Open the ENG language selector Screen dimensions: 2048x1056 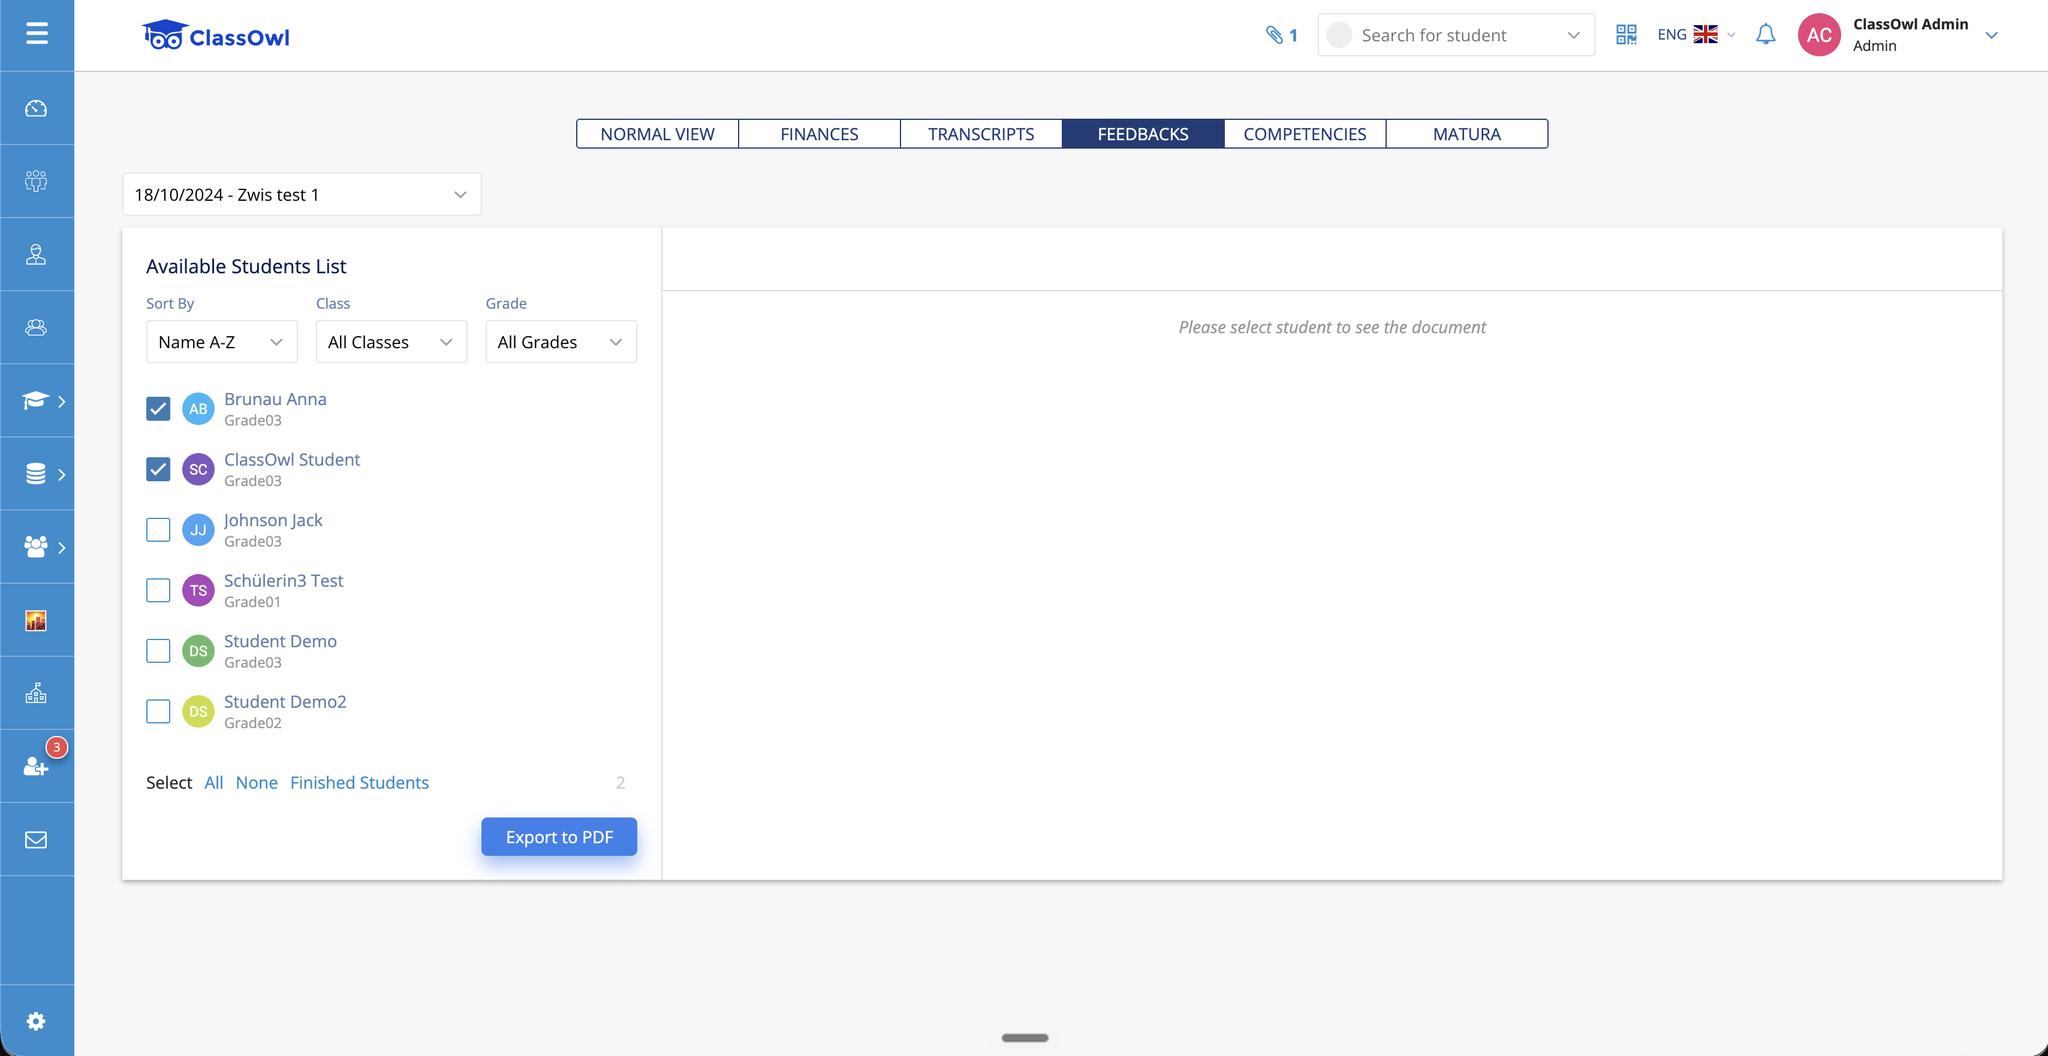click(1696, 35)
